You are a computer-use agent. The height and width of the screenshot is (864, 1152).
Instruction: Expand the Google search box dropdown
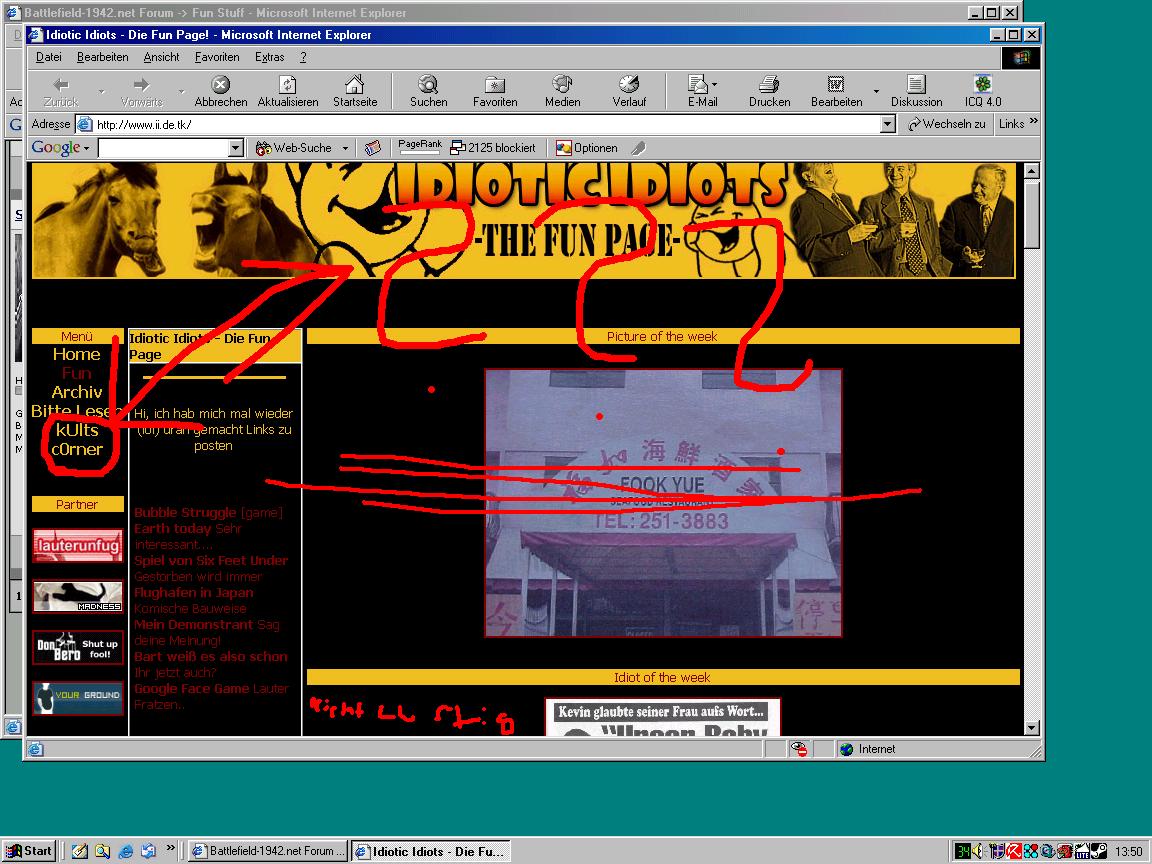click(235, 148)
